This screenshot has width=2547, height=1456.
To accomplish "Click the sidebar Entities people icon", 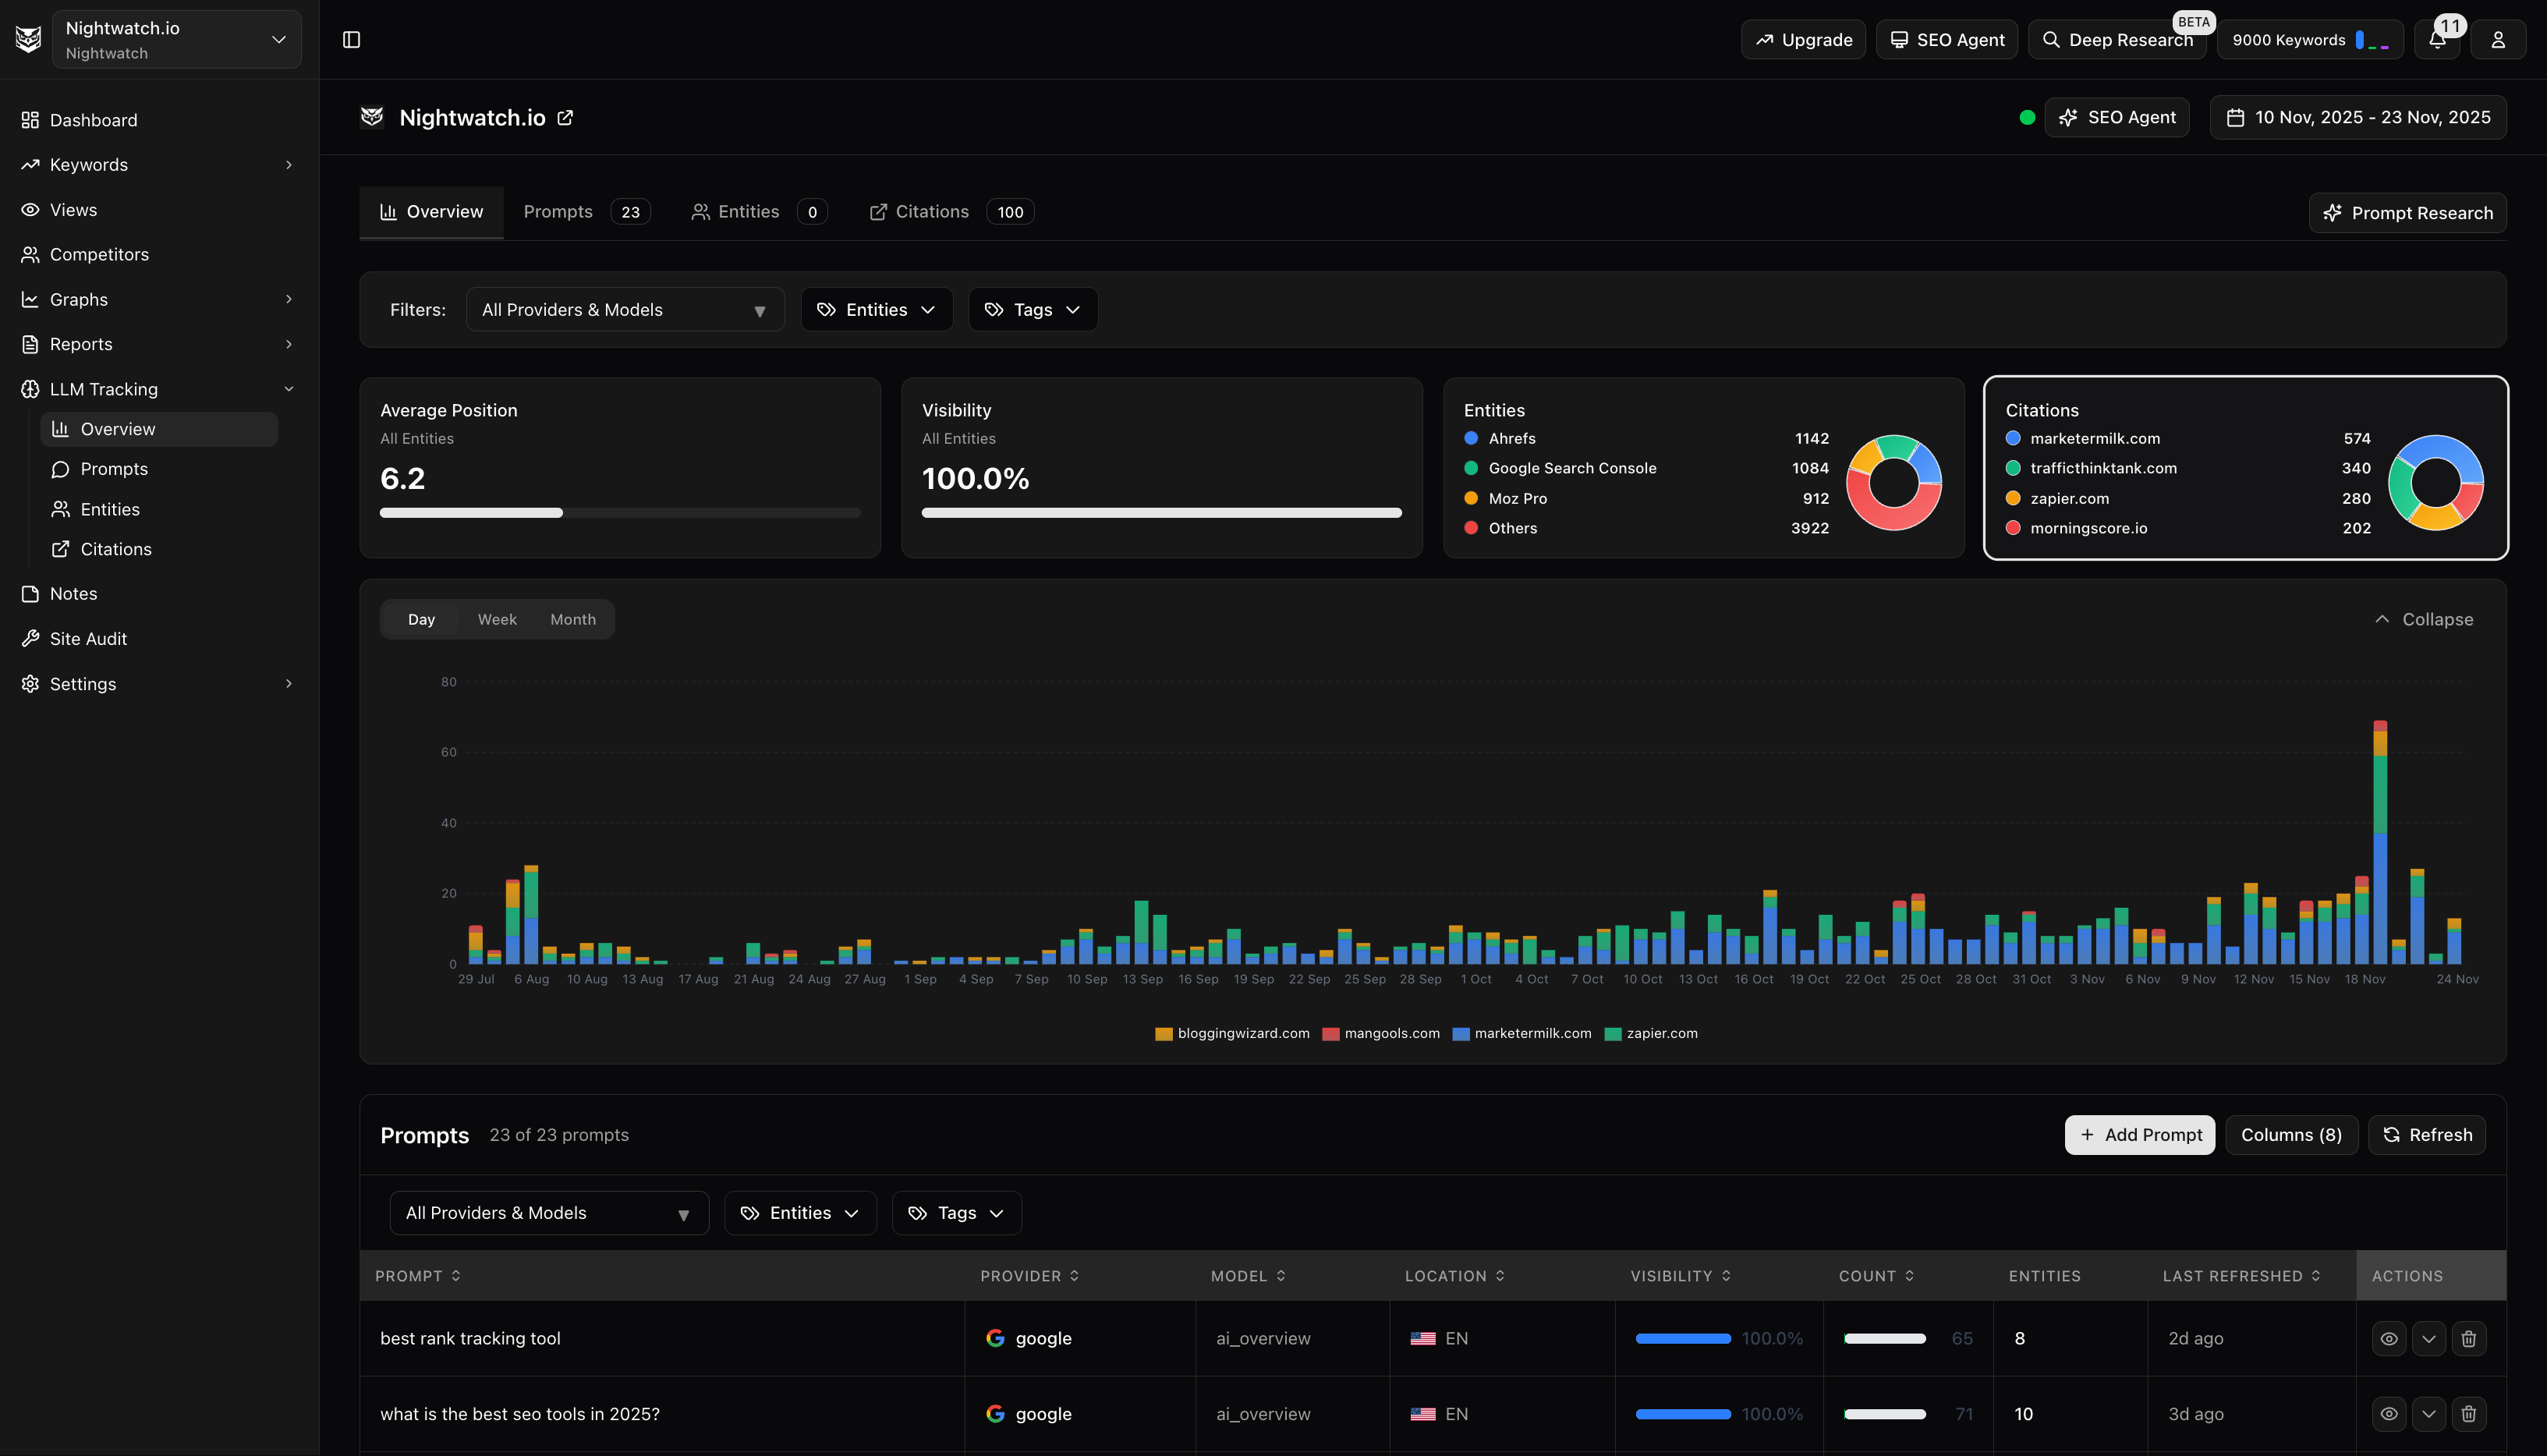I will pyautogui.click(x=60, y=509).
